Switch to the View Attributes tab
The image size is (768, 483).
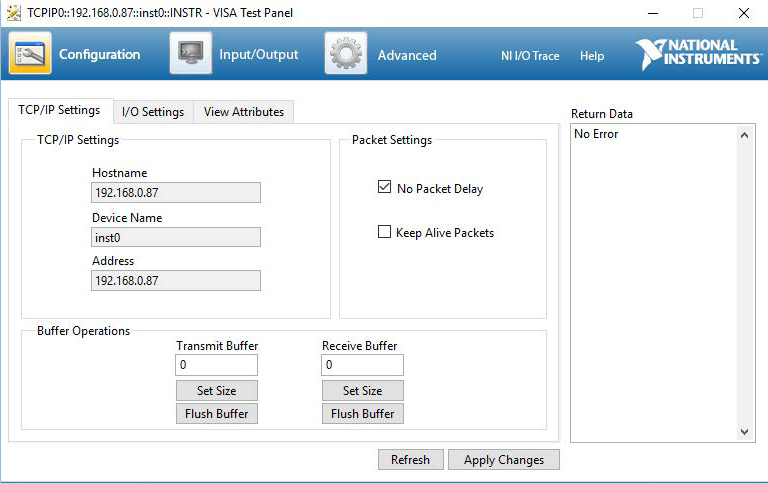point(243,112)
